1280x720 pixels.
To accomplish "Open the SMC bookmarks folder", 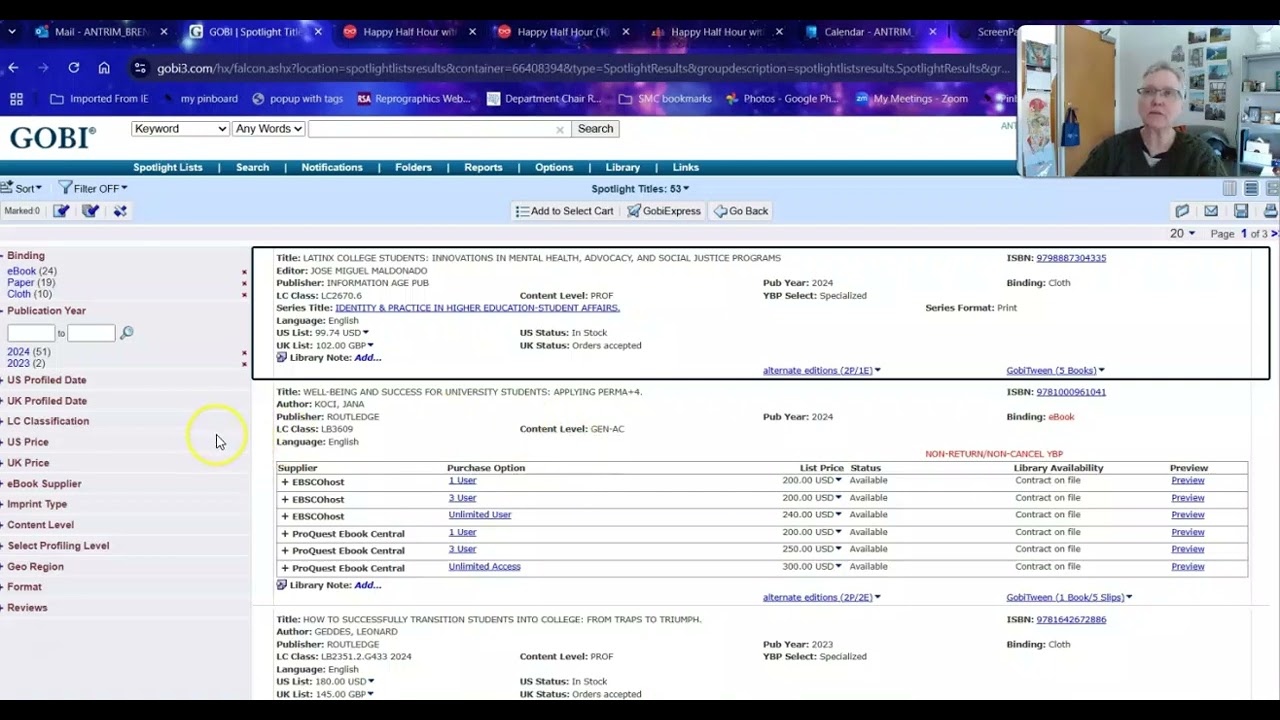I will (665, 99).
